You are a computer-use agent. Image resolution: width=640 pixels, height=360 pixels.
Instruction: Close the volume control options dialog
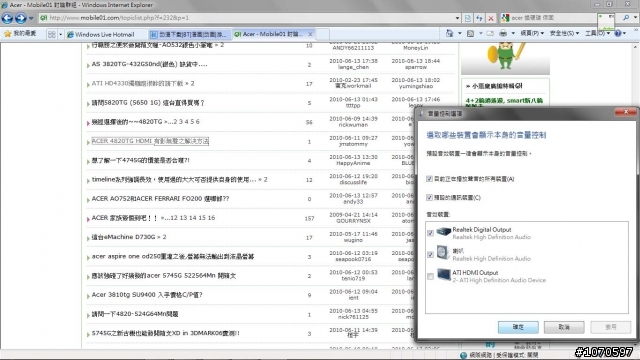pyautogui.click(x=626, y=112)
